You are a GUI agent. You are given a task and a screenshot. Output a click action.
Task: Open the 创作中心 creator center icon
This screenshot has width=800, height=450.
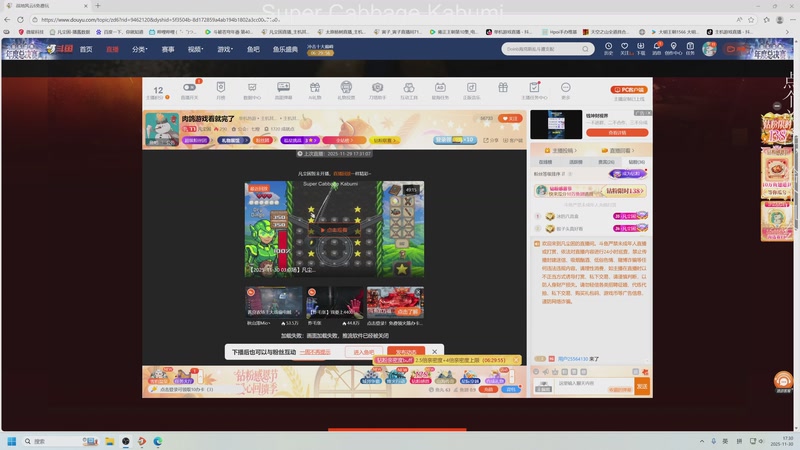(x=673, y=48)
